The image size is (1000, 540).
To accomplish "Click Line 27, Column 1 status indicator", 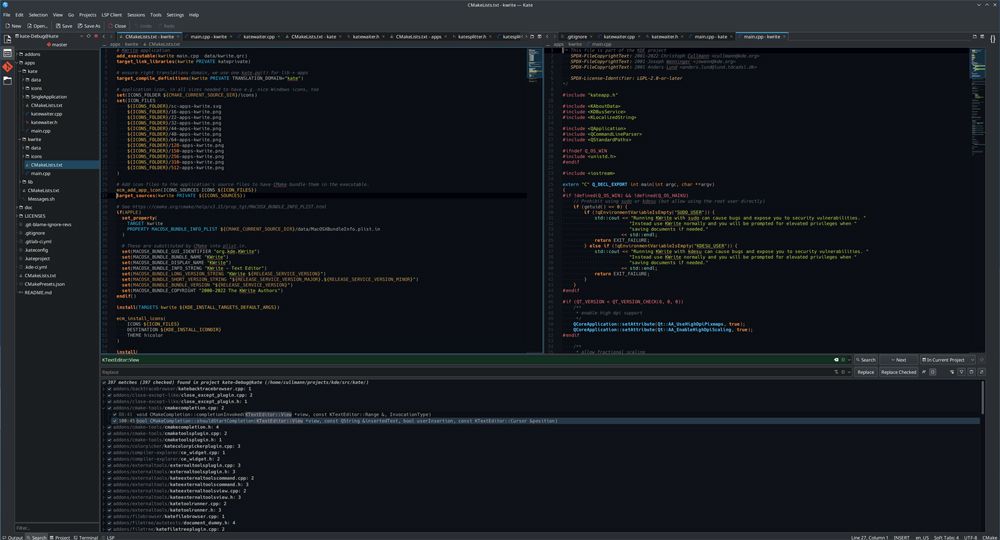I will click(x=869, y=537).
